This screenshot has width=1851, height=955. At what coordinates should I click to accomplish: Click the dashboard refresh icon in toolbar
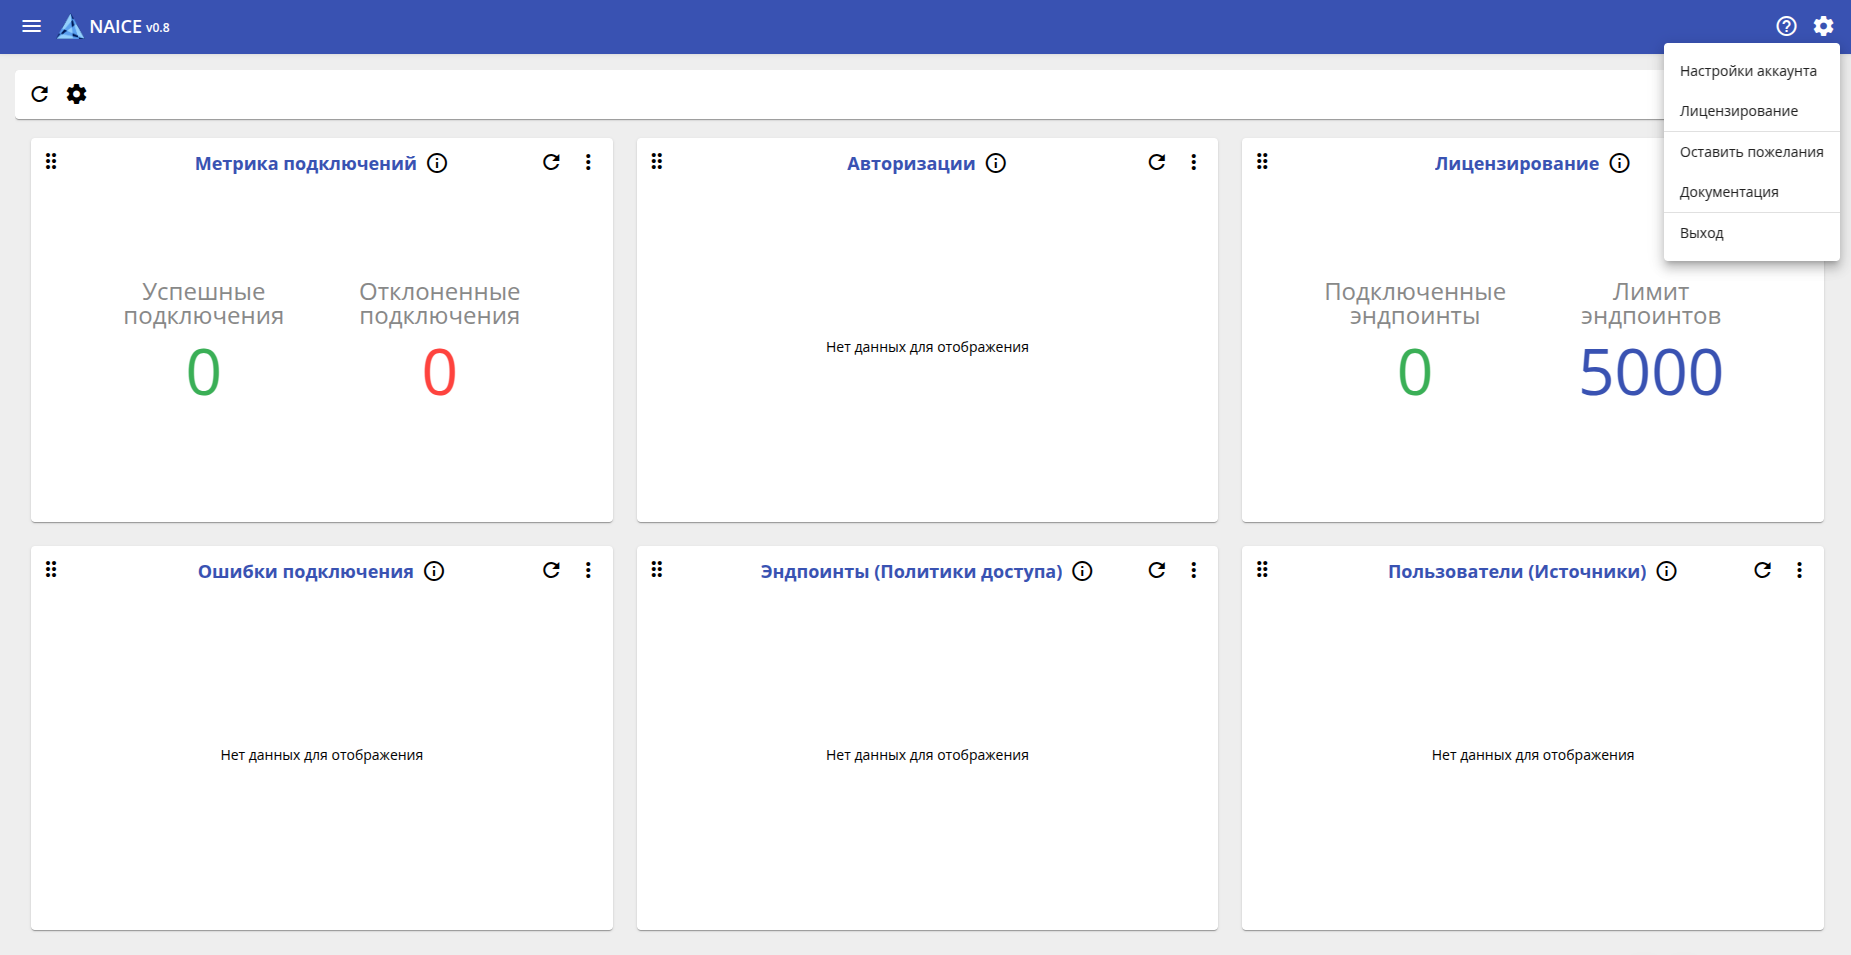pyautogui.click(x=40, y=94)
